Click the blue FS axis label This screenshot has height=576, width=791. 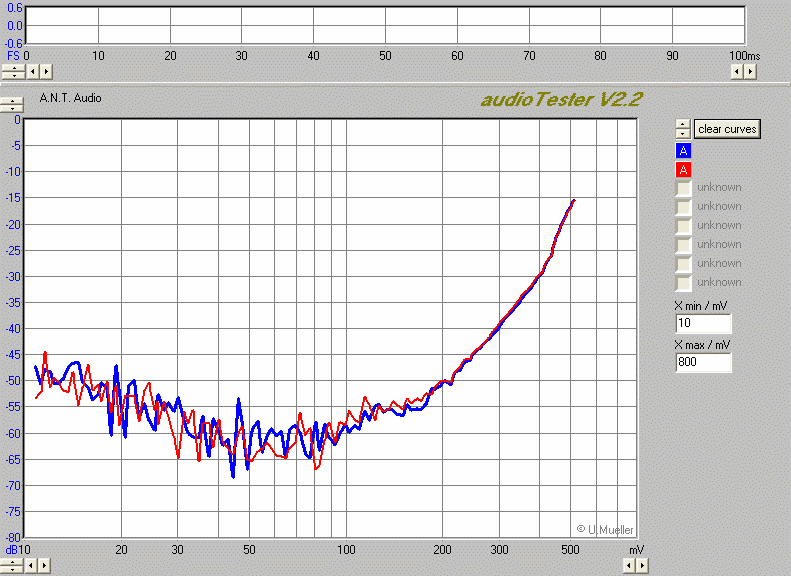13,55
